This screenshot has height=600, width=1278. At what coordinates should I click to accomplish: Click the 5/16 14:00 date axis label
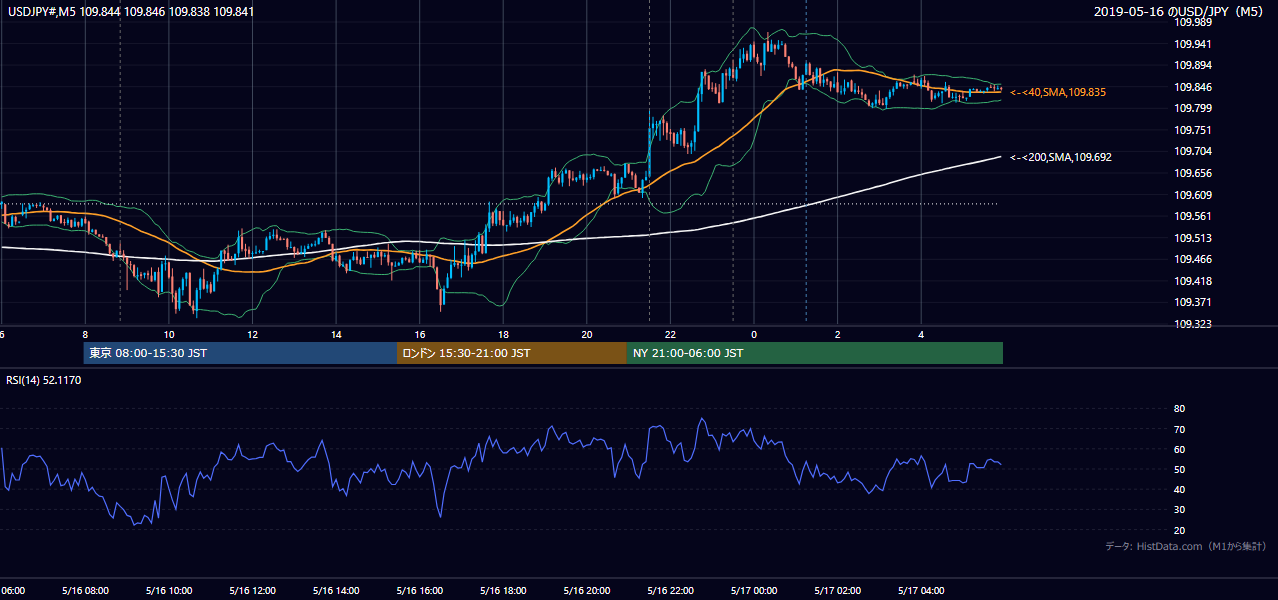pos(336,591)
